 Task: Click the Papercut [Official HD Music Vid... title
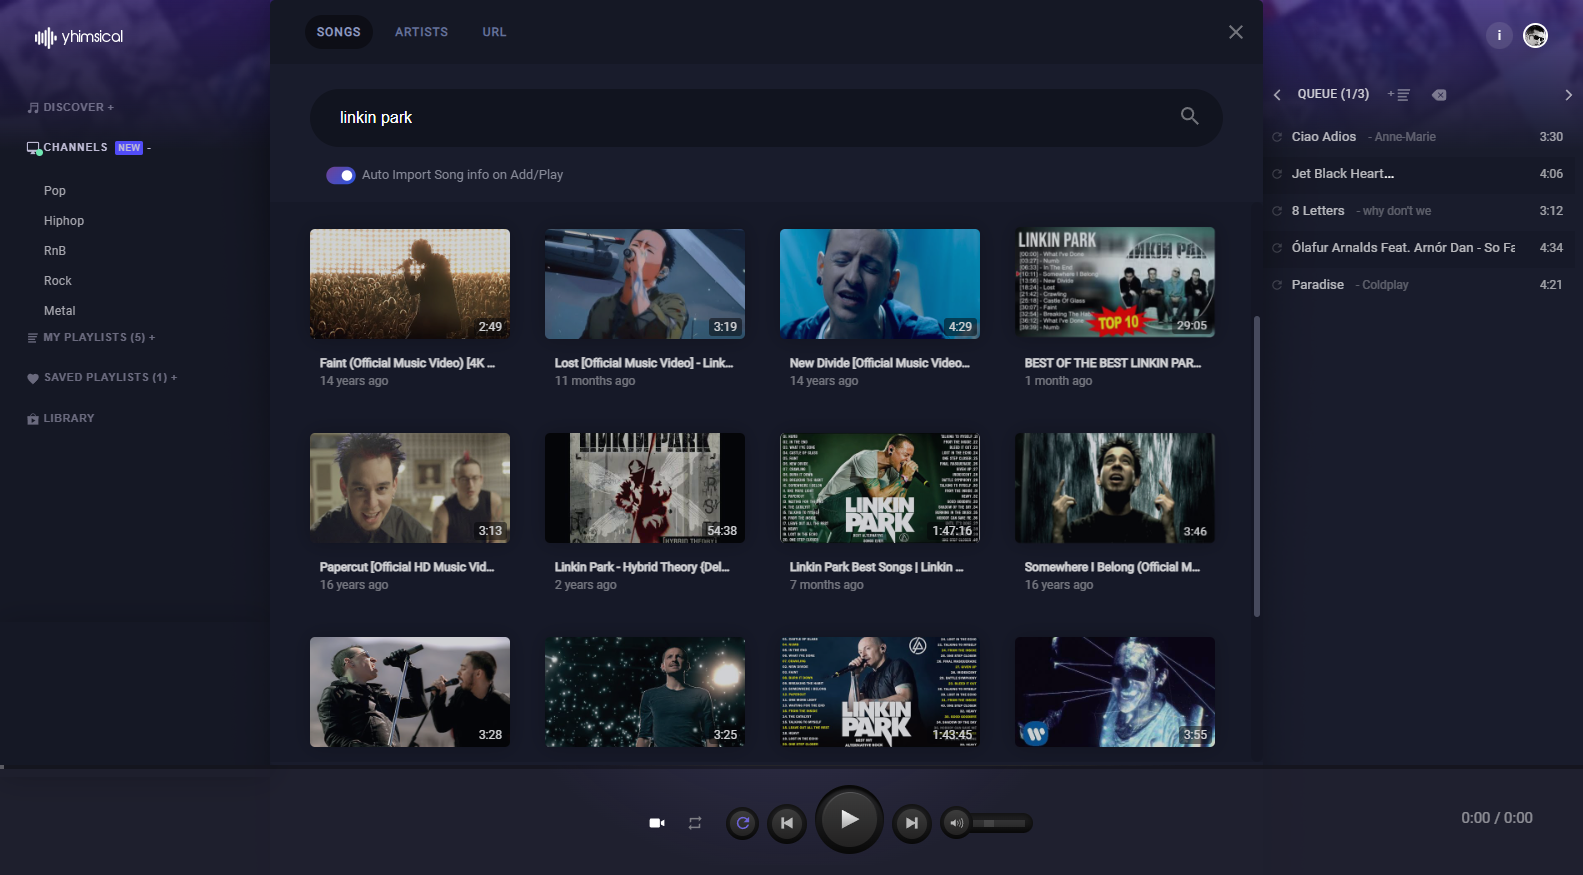coord(407,567)
